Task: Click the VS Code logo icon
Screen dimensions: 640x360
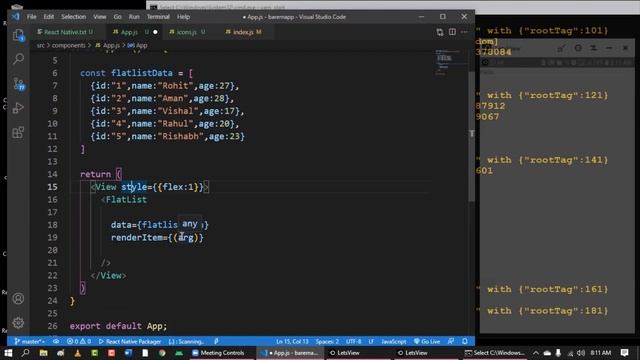Action: tap(16, 17)
